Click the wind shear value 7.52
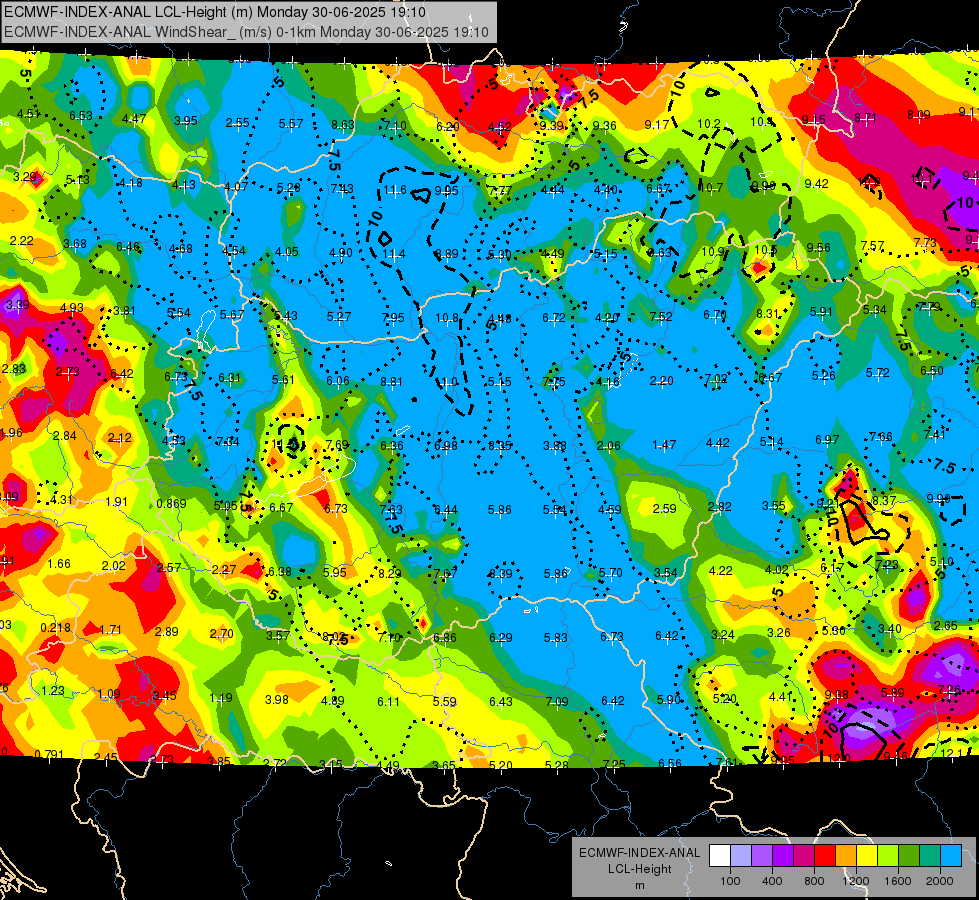This screenshot has width=979, height=900. tap(661, 317)
